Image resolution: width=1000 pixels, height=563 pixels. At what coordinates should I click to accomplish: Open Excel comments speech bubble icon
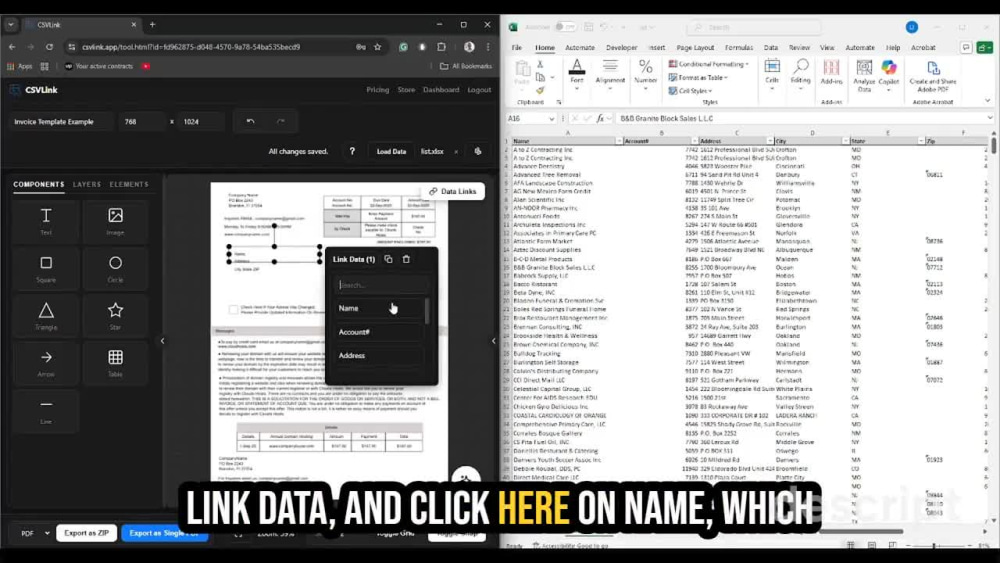966,48
